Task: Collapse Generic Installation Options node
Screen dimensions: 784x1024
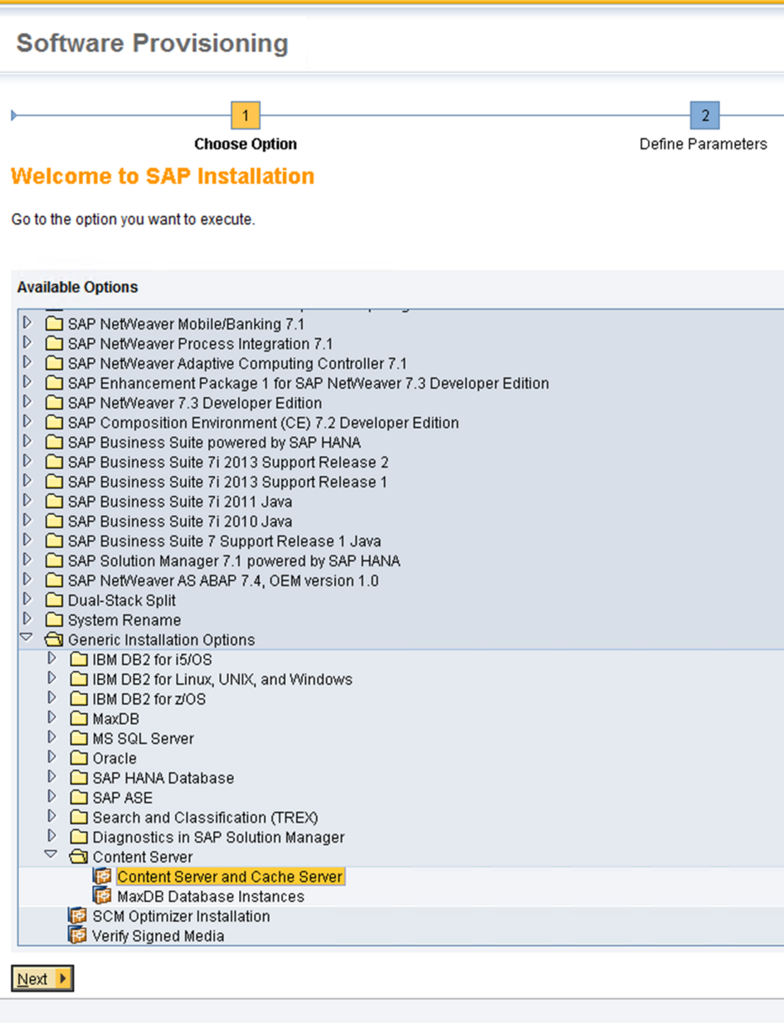Action: 27,637
